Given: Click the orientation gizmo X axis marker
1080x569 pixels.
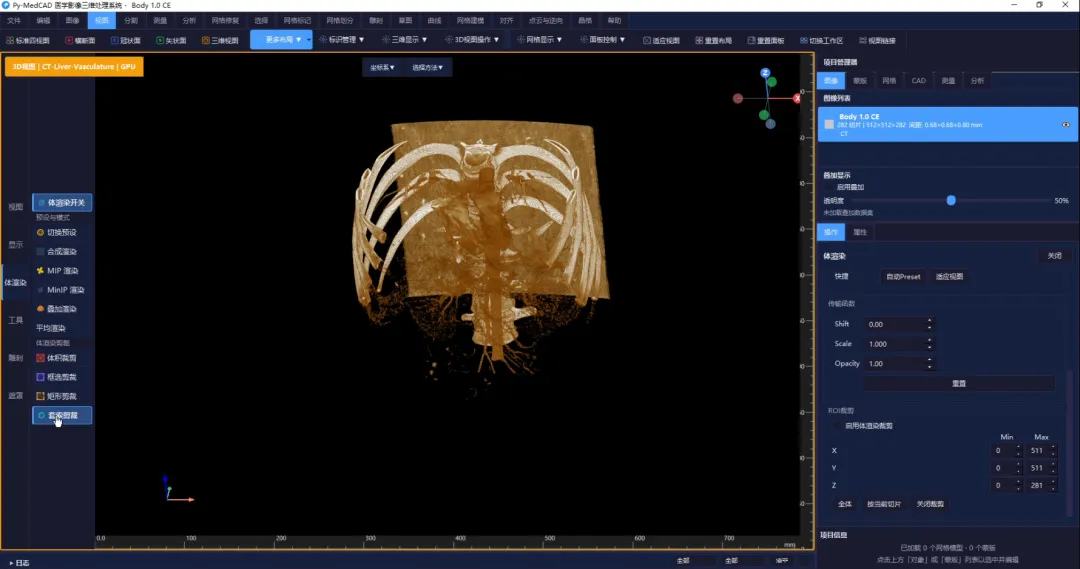Looking at the screenshot, I should click(x=797, y=99).
